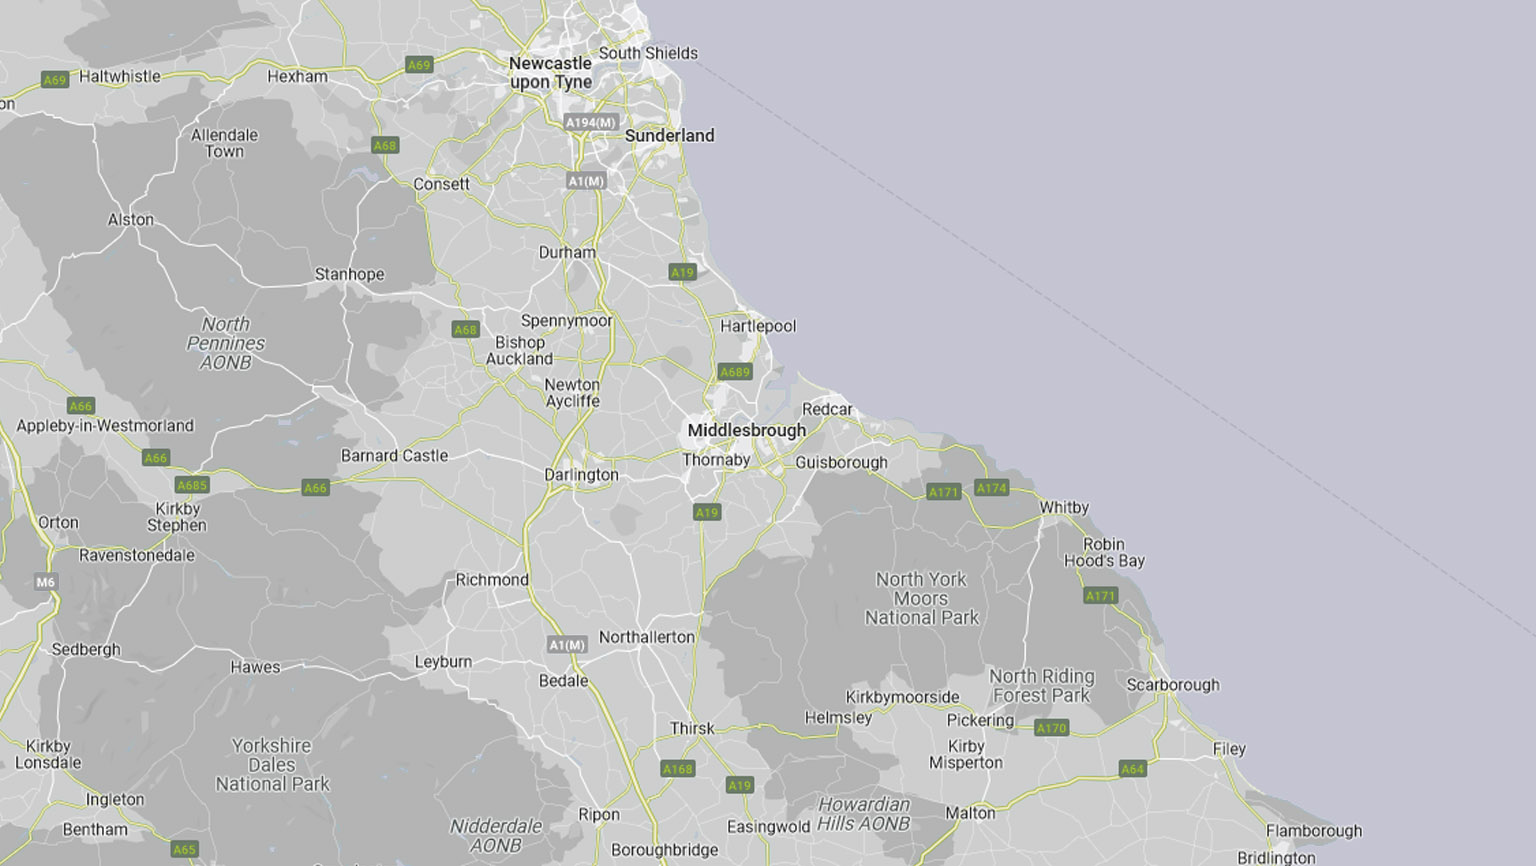Click the Darlington town label

[x=581, y=475]
